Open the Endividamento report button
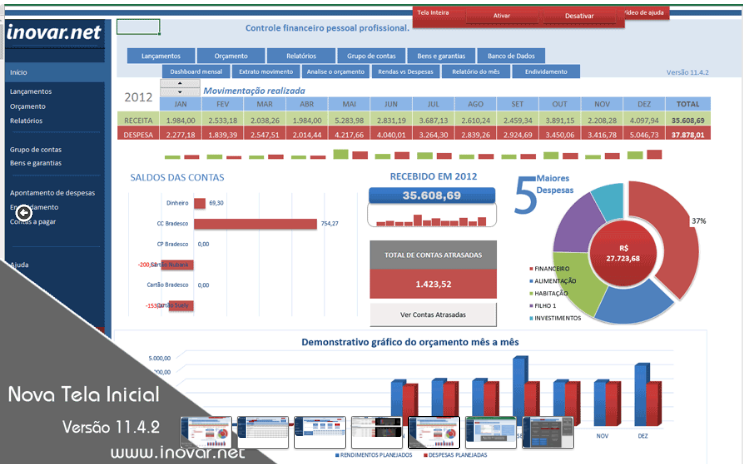The width and height of the screenshot is (743, 464). (x=546, y=72)
